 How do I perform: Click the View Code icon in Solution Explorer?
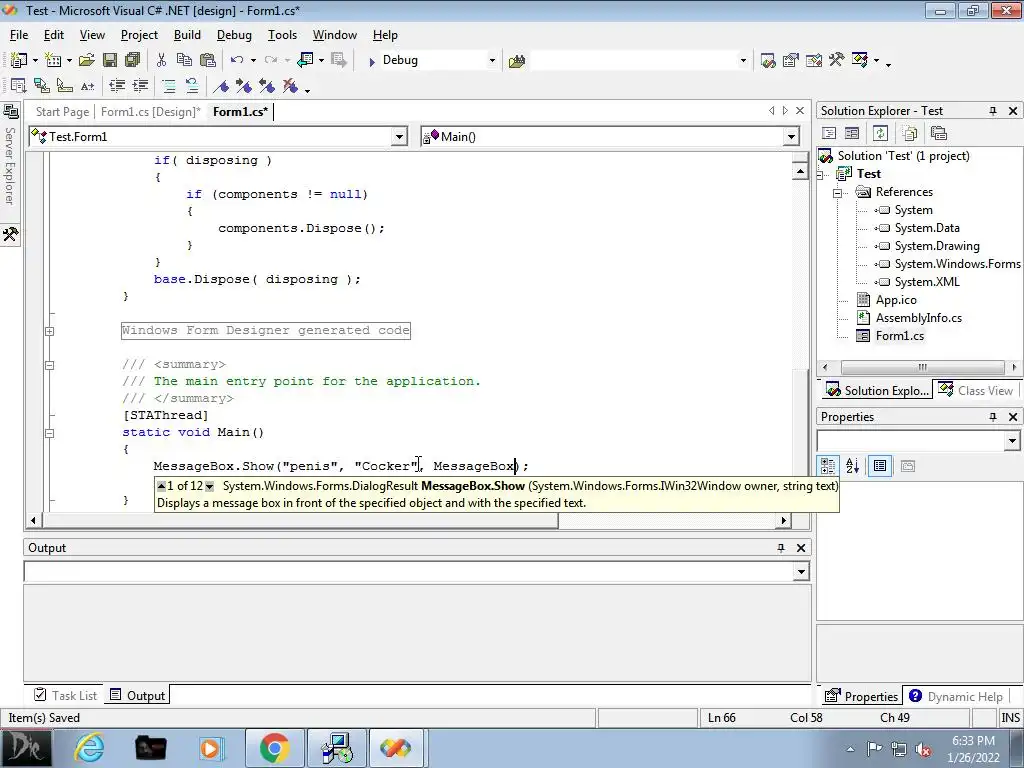(x=829, y=133)
